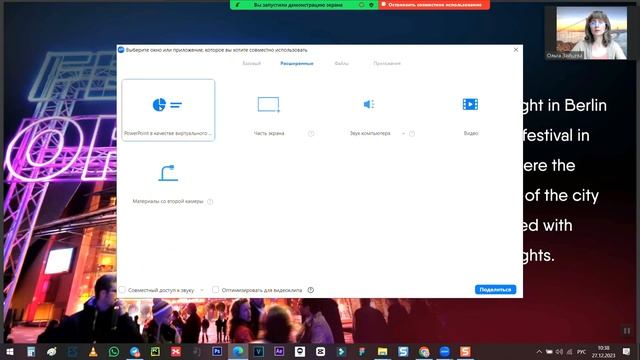Screen dimensions: 640x360
Task: Click the red stop sharing button
Action: pyautogui.click(x=434, y=5)
